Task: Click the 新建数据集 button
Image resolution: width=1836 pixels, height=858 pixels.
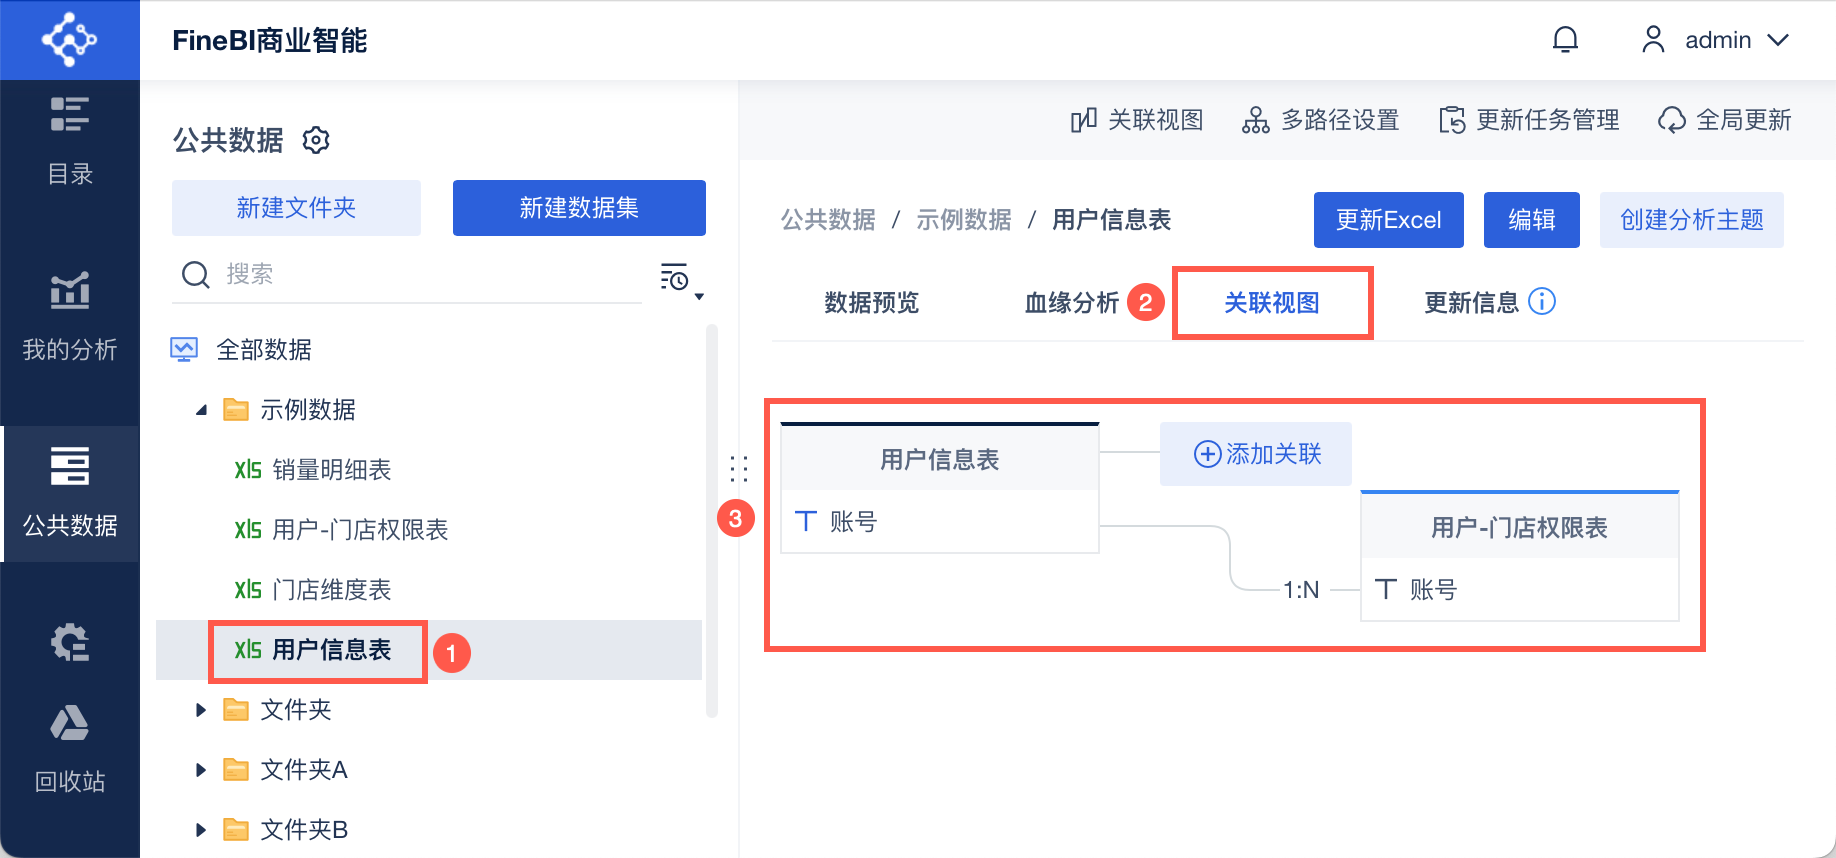Action: click(579, 208)
